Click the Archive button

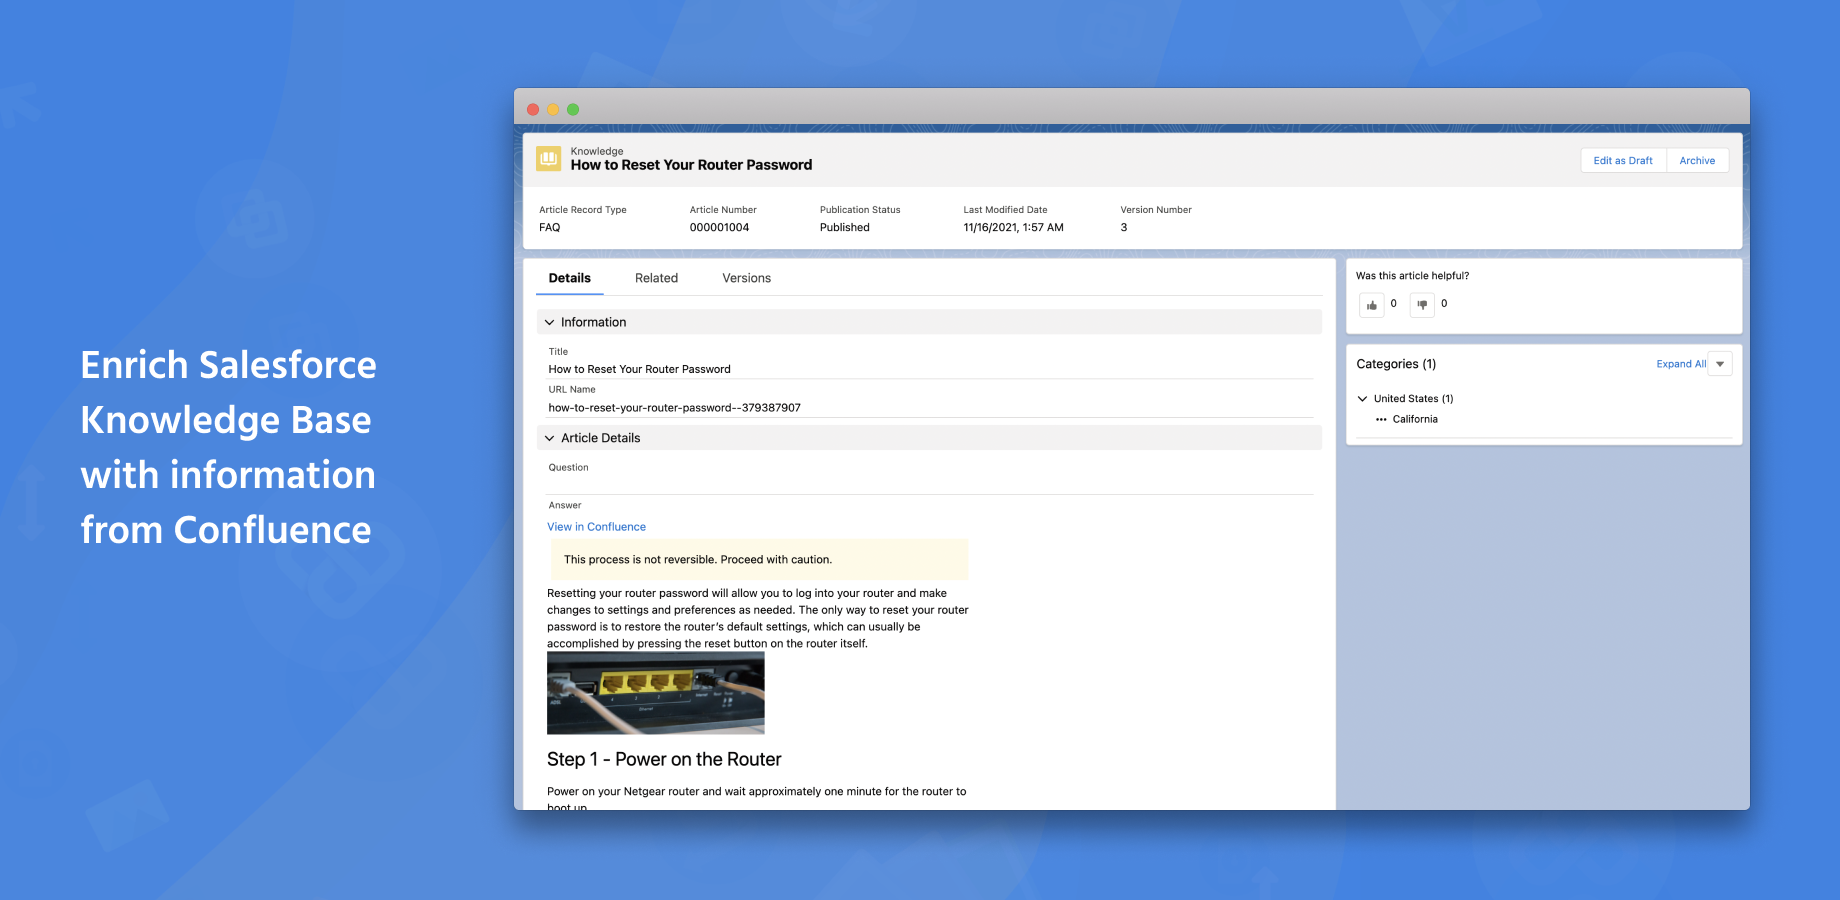(x=1697, y=160)
